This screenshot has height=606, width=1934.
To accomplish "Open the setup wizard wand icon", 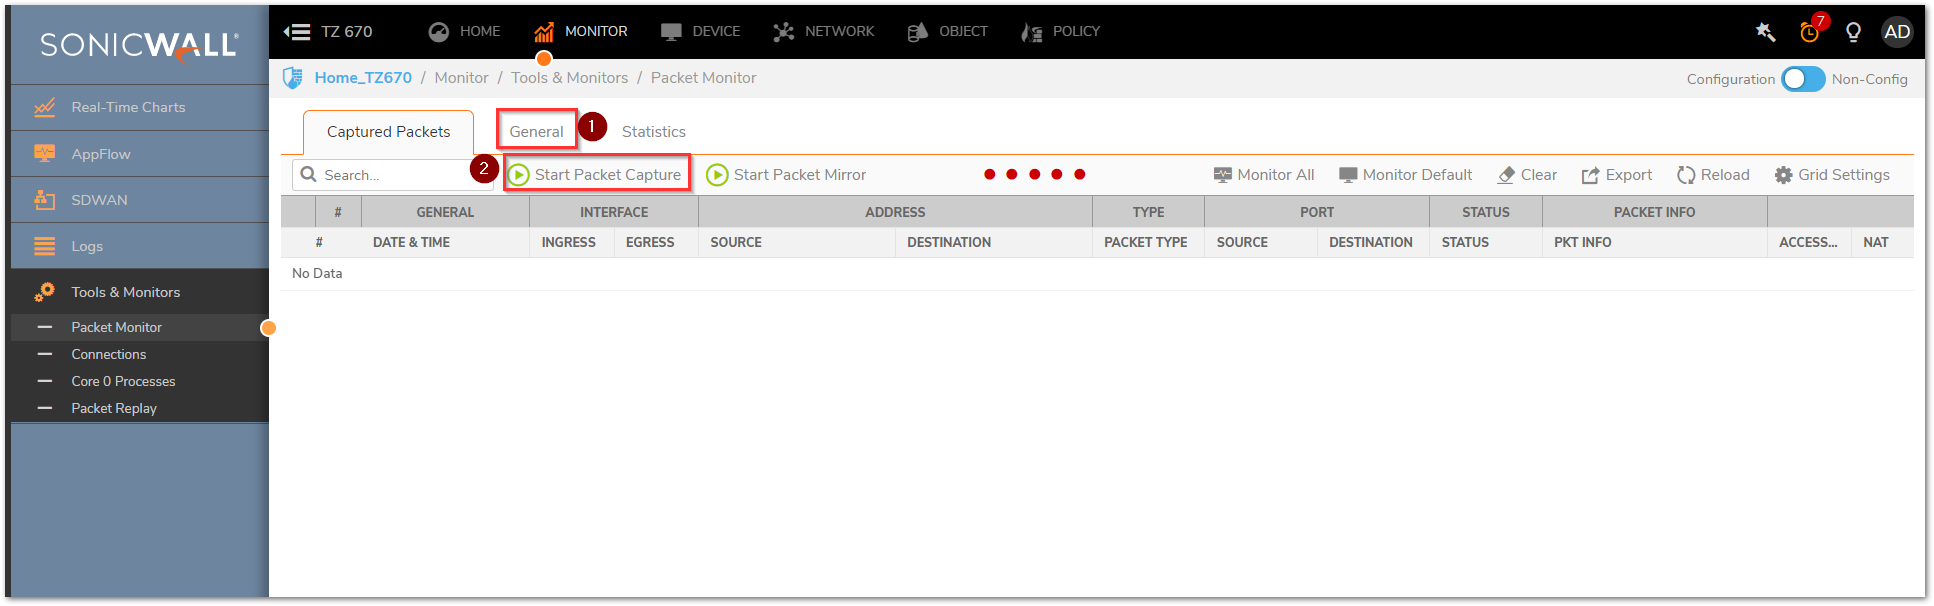I will point(1766,32).
